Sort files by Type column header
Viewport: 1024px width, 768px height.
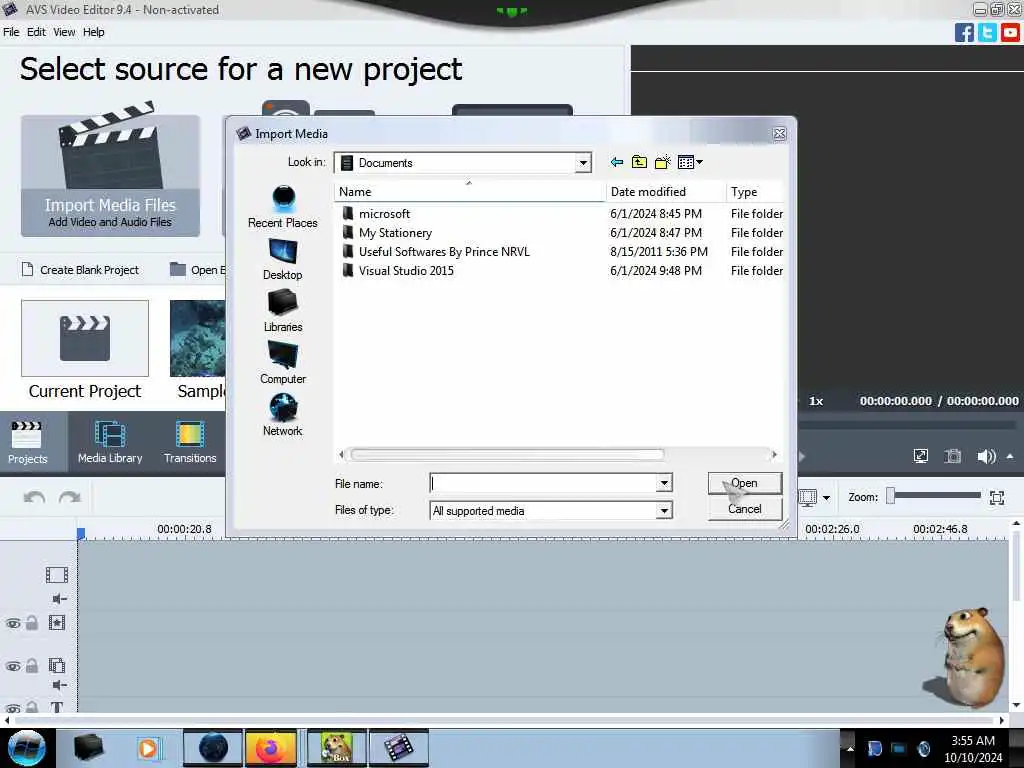[754, 192]
